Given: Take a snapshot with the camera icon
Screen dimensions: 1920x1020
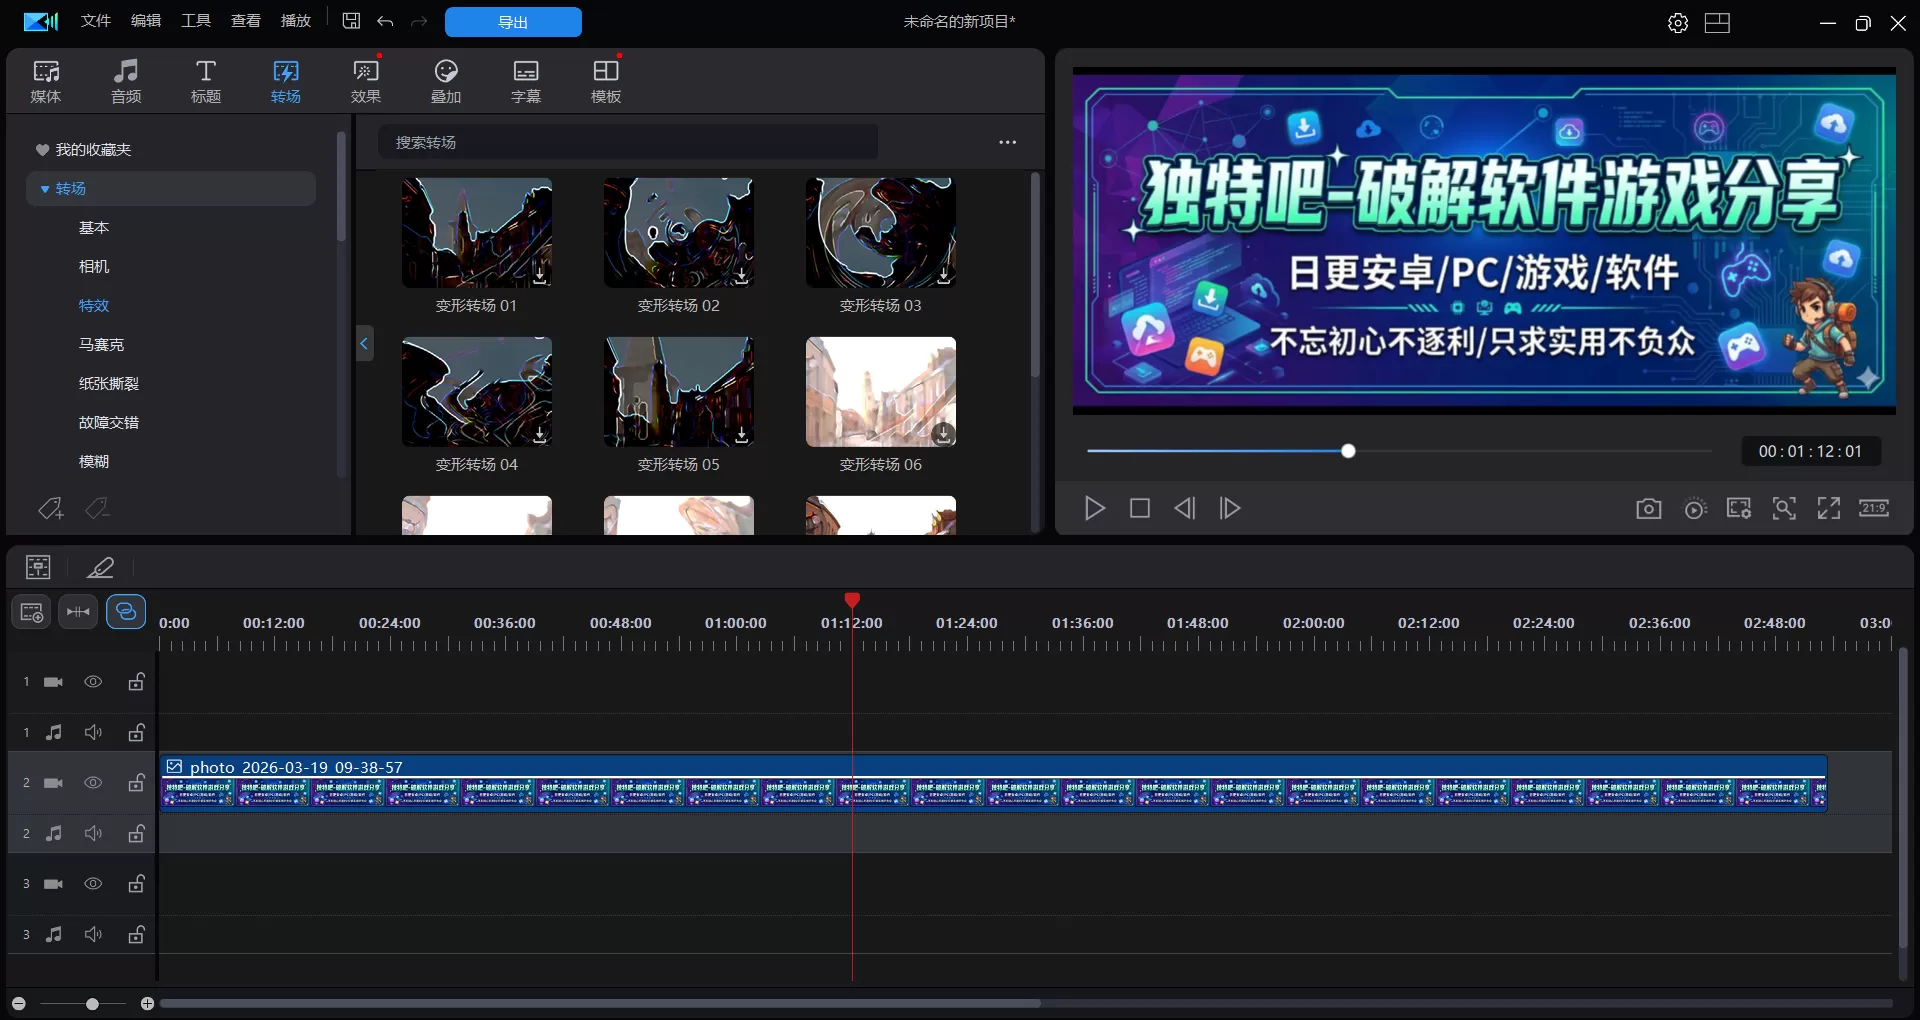Looking at the screenshot, I should tap(1647, 508).
